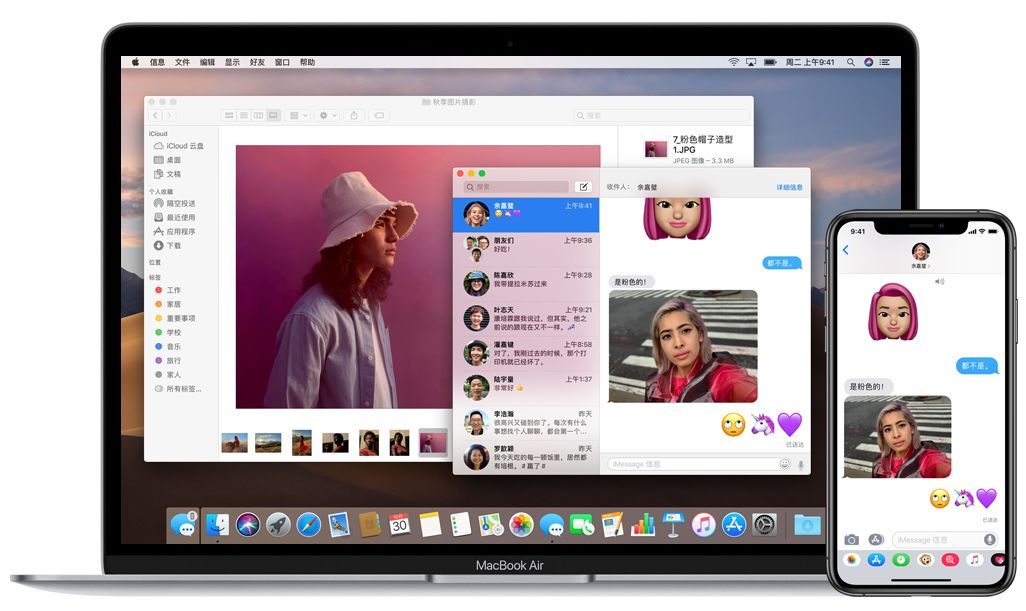Switch Finder to list view

tap(243, 116)
